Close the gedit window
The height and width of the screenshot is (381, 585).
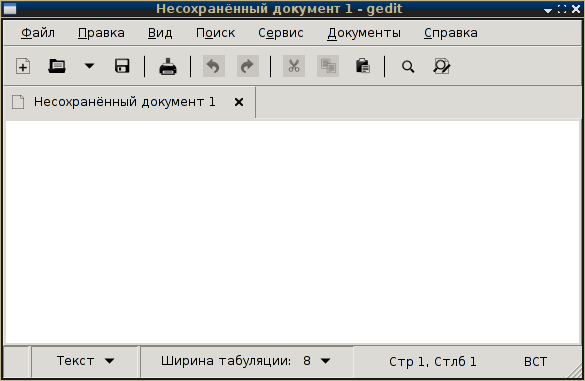(576, 9)
